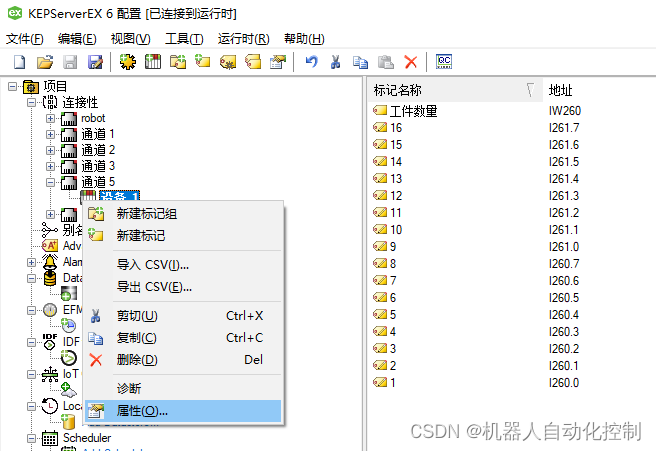Expand the 通道 3 node
Viewport: 656px width, 451px height.
coord(51,166)
